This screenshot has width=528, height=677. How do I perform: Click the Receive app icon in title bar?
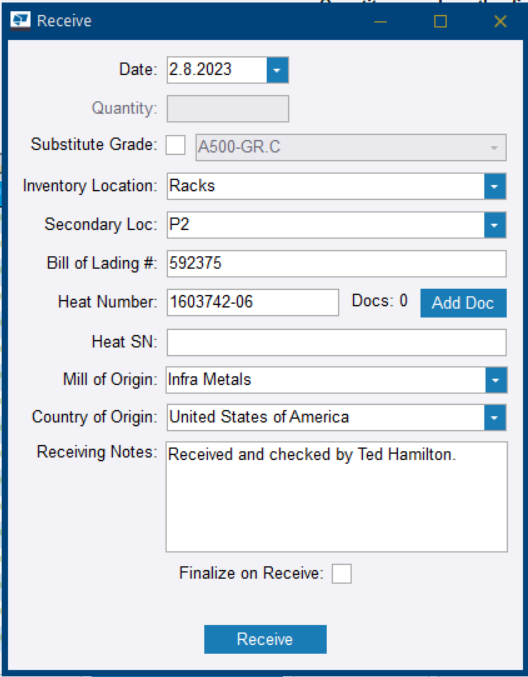pyautogui.click(x=20, y=20)
